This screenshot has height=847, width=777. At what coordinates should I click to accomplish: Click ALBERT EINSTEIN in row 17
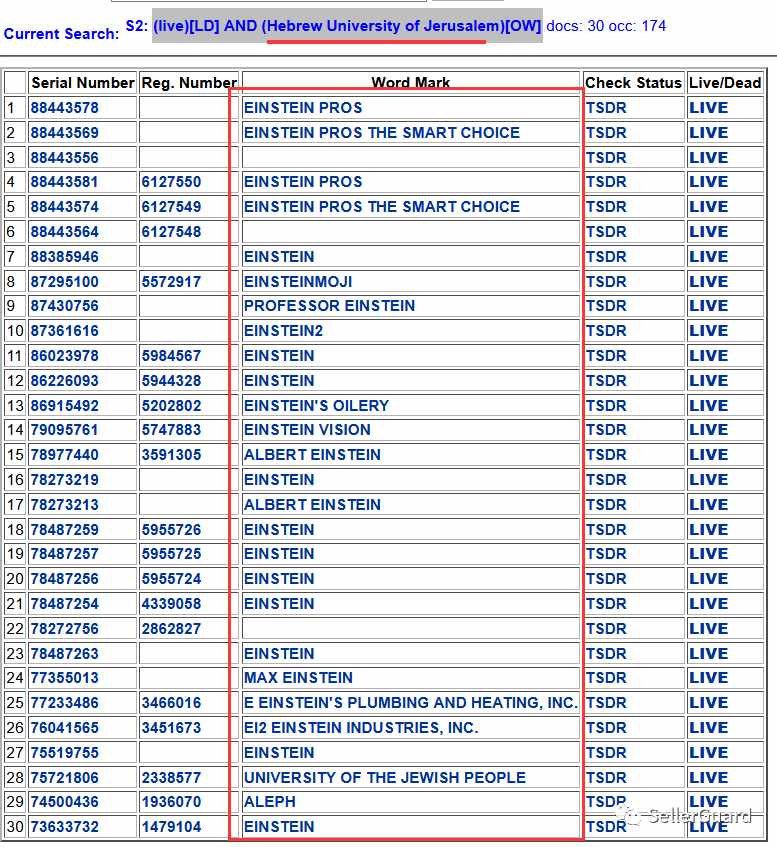tap(312, 505)
